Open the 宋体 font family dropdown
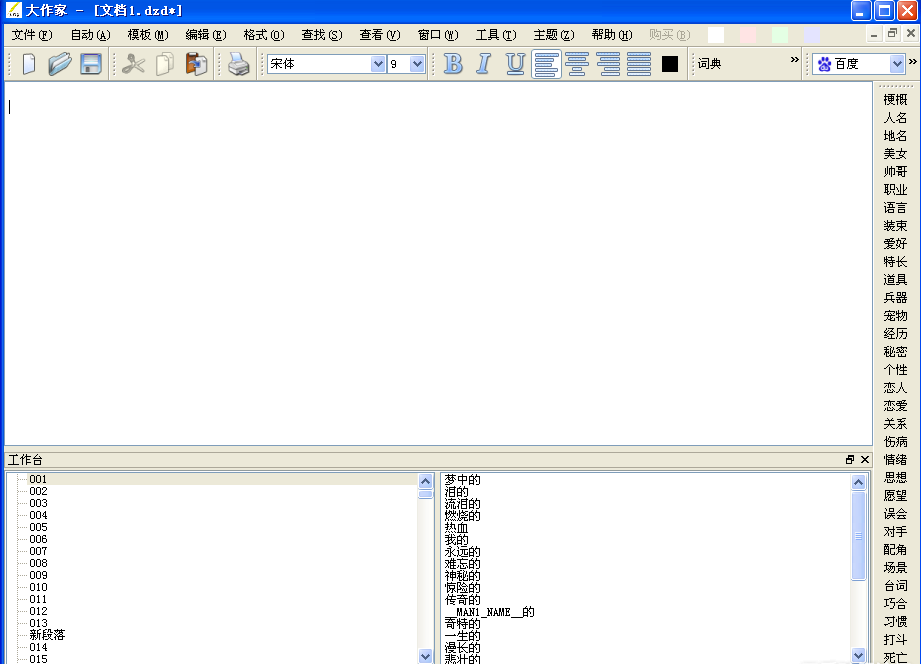This screenshot has height=664, width=922. coord(378,63)
